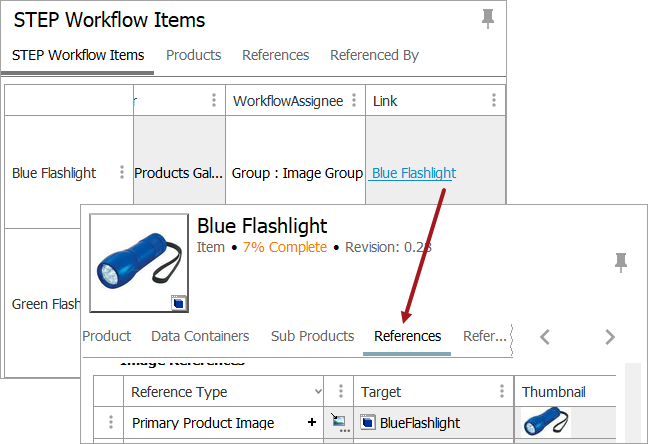648x444 pixels.
Task: Pin the STEP Workflow Items panel
Action: pos(488,18)
